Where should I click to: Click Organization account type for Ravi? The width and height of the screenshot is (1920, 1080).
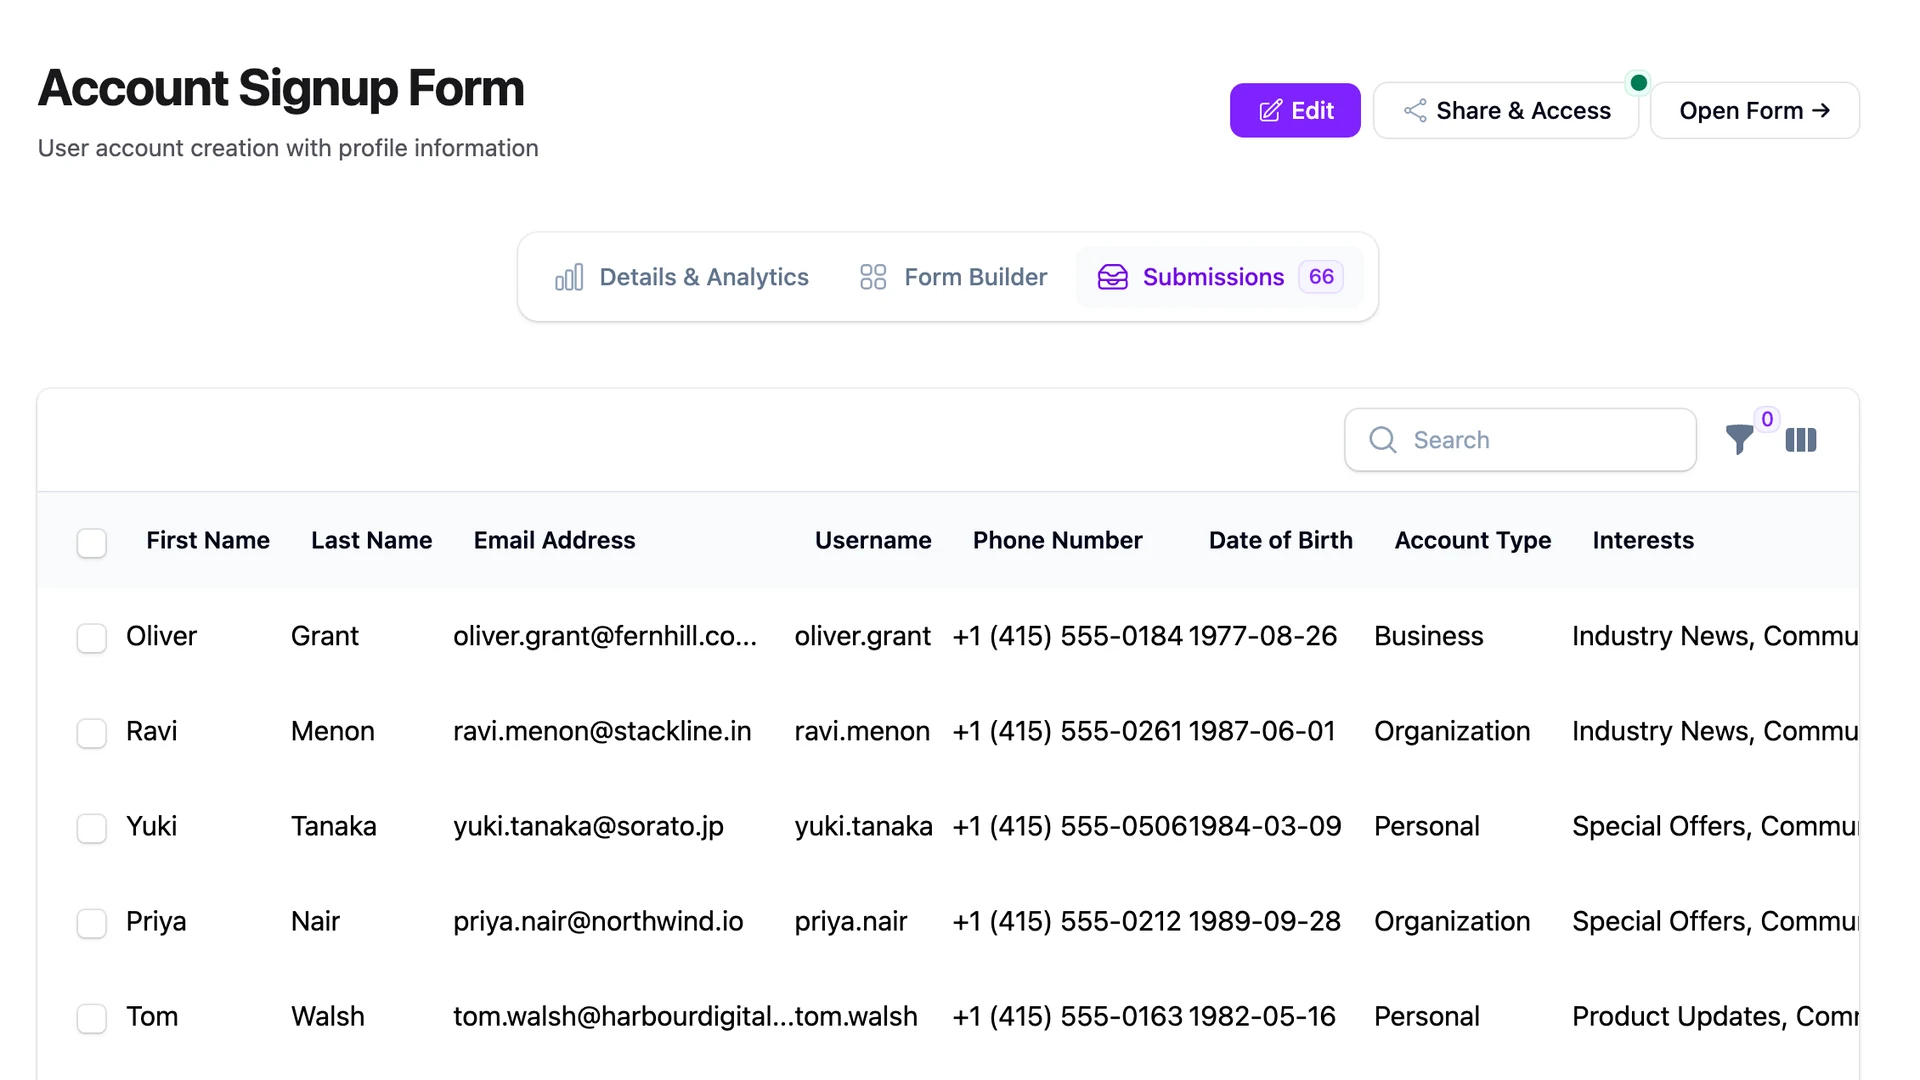coord(1452,731)
